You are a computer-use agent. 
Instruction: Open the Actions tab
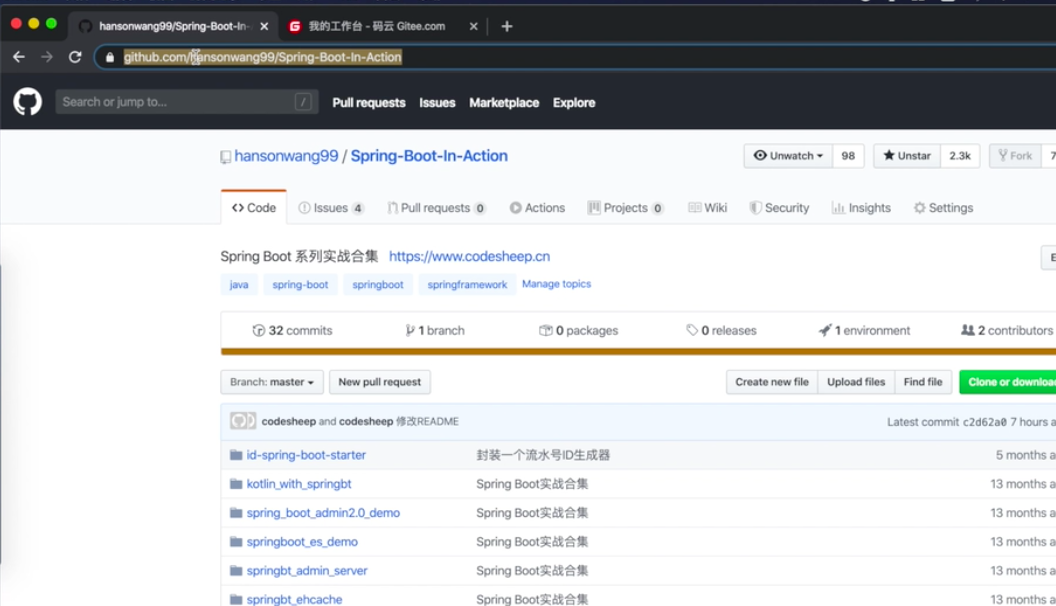537,208
